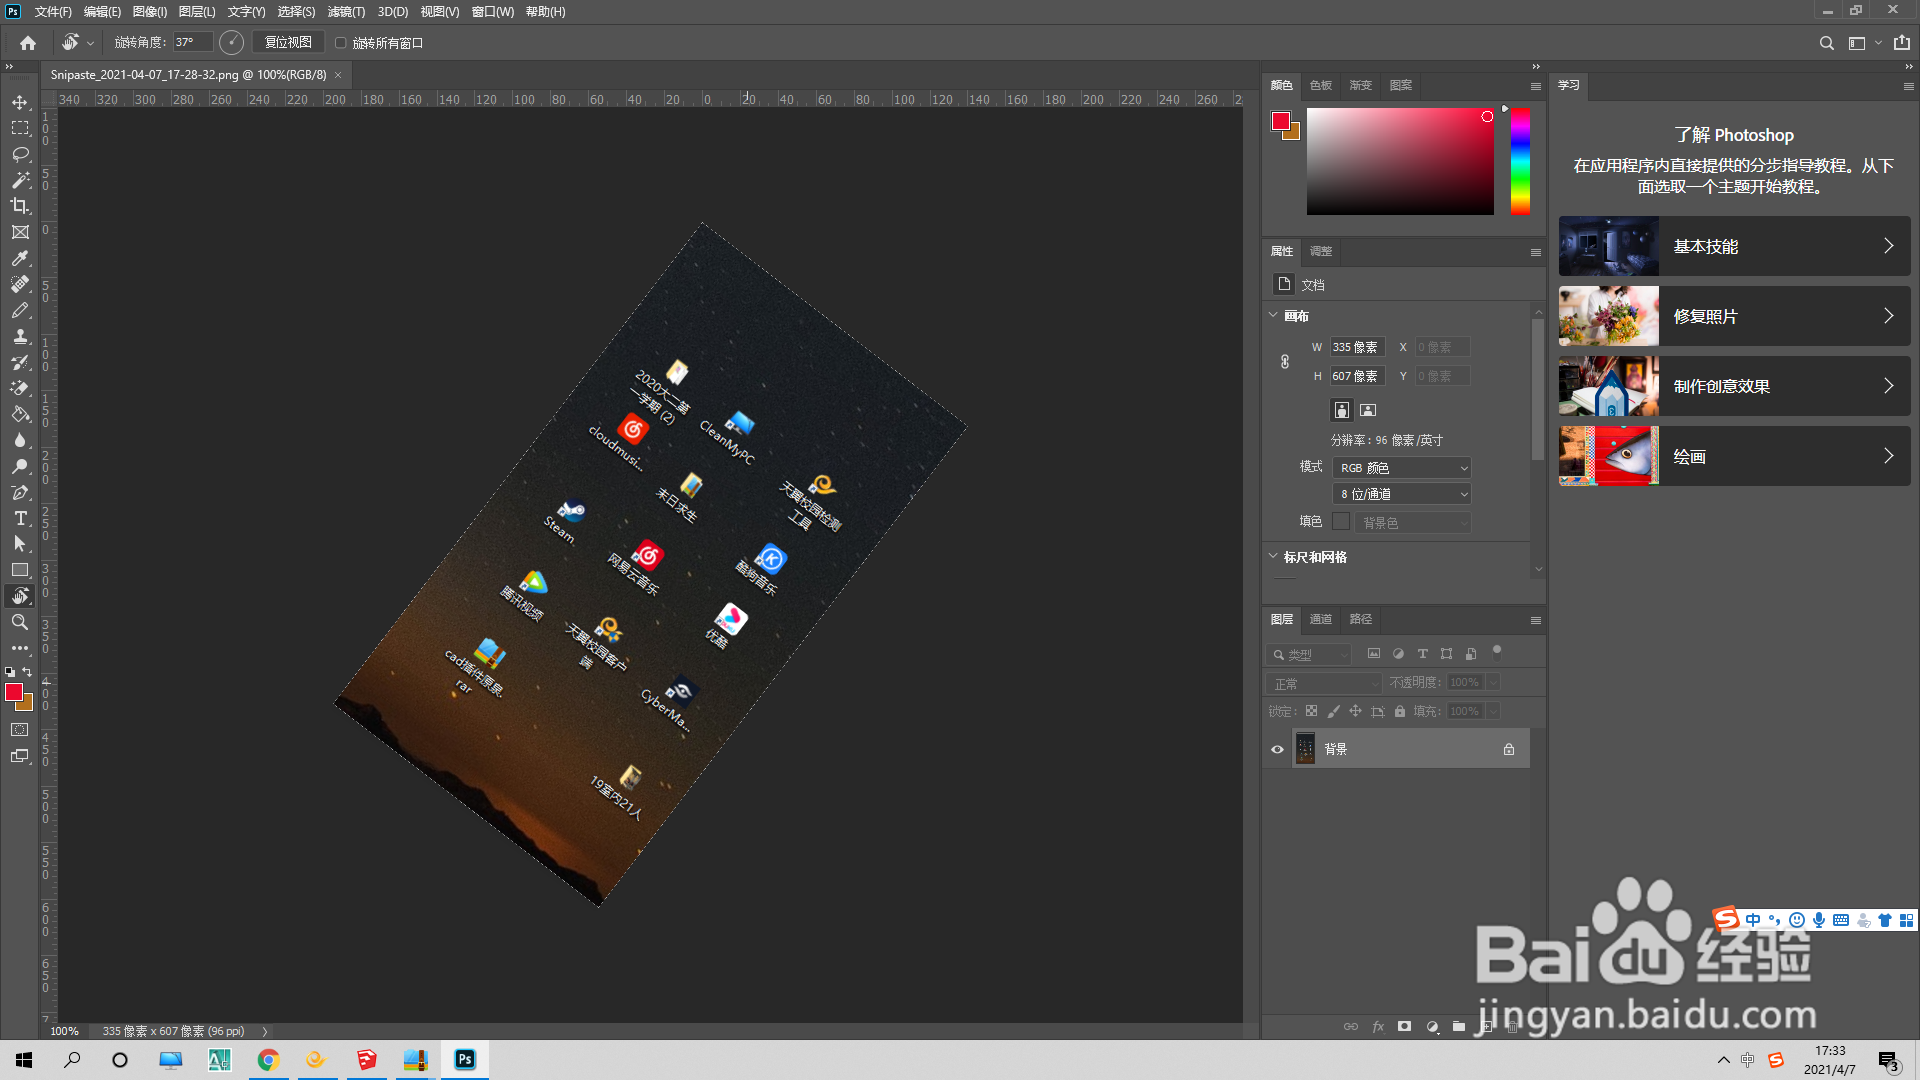This screenshot has width=1920, height=1080.
Task: Open the opacity slider dropdown arrow
Action: point(1493,682)
